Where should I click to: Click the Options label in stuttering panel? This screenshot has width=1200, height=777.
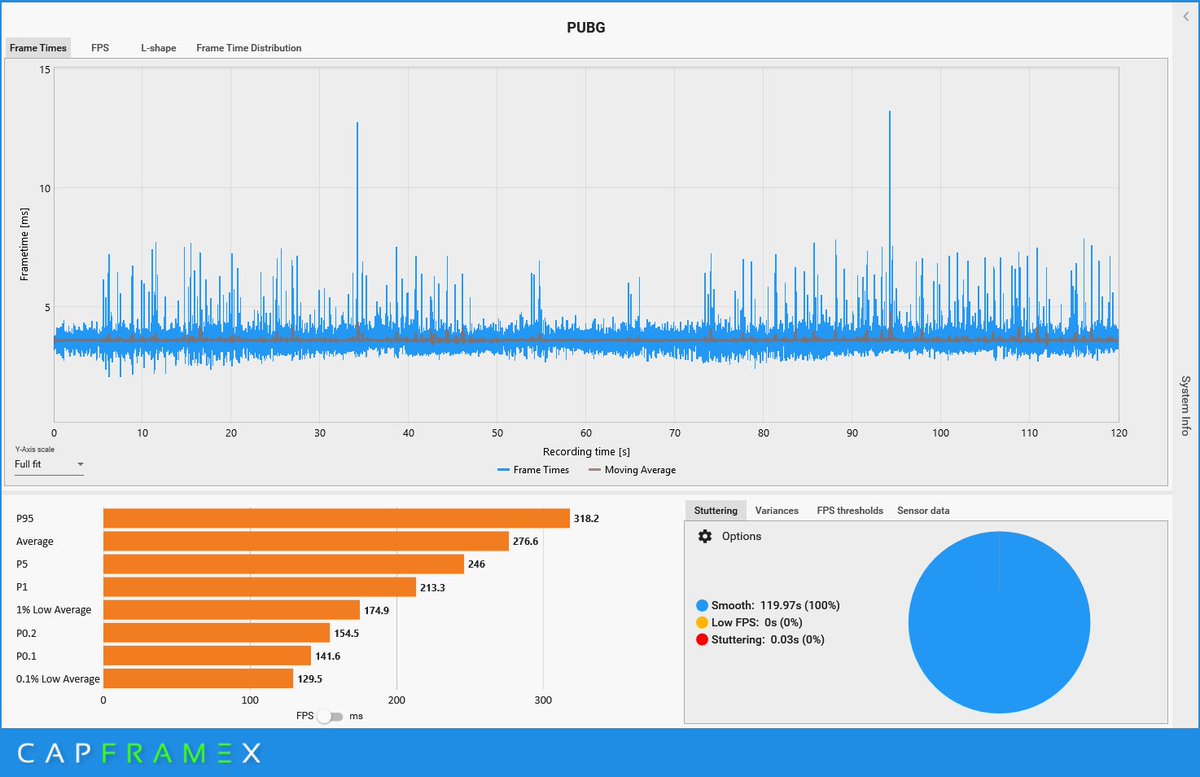click(x=741, y=537)
